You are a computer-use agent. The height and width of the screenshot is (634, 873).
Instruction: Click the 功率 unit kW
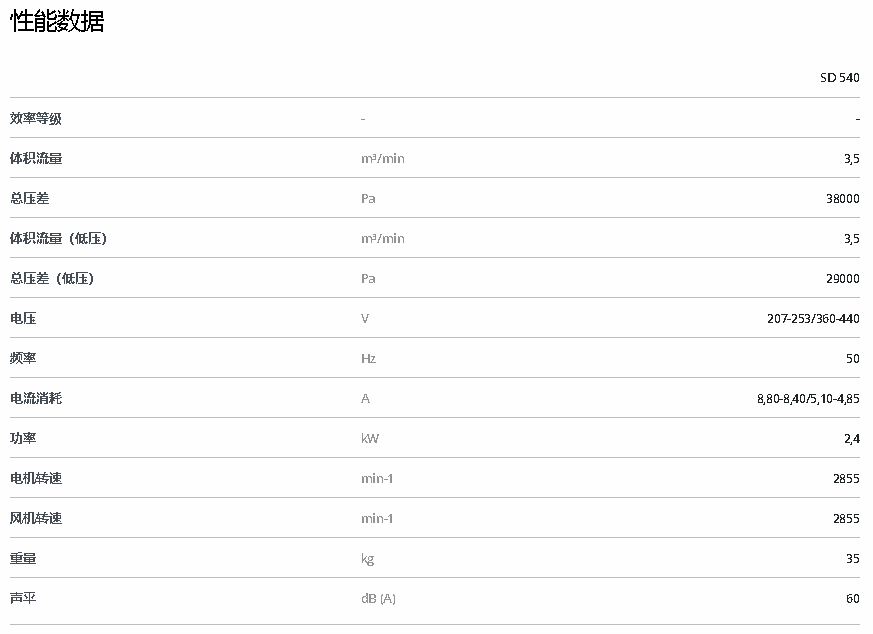click(x=370, y=439)
